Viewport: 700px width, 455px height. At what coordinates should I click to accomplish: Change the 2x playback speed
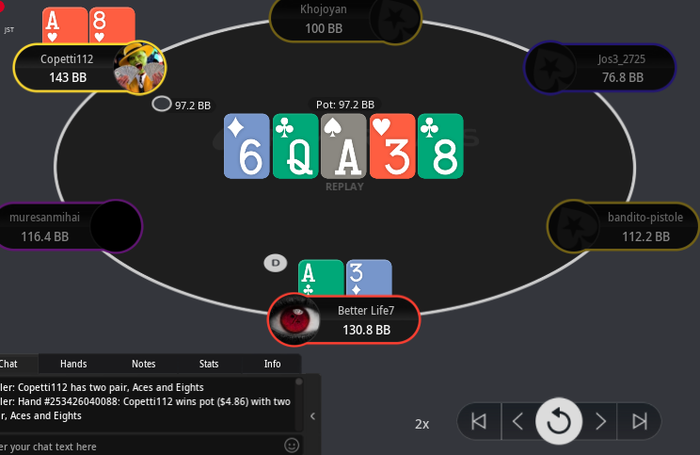tap(422, 424)
